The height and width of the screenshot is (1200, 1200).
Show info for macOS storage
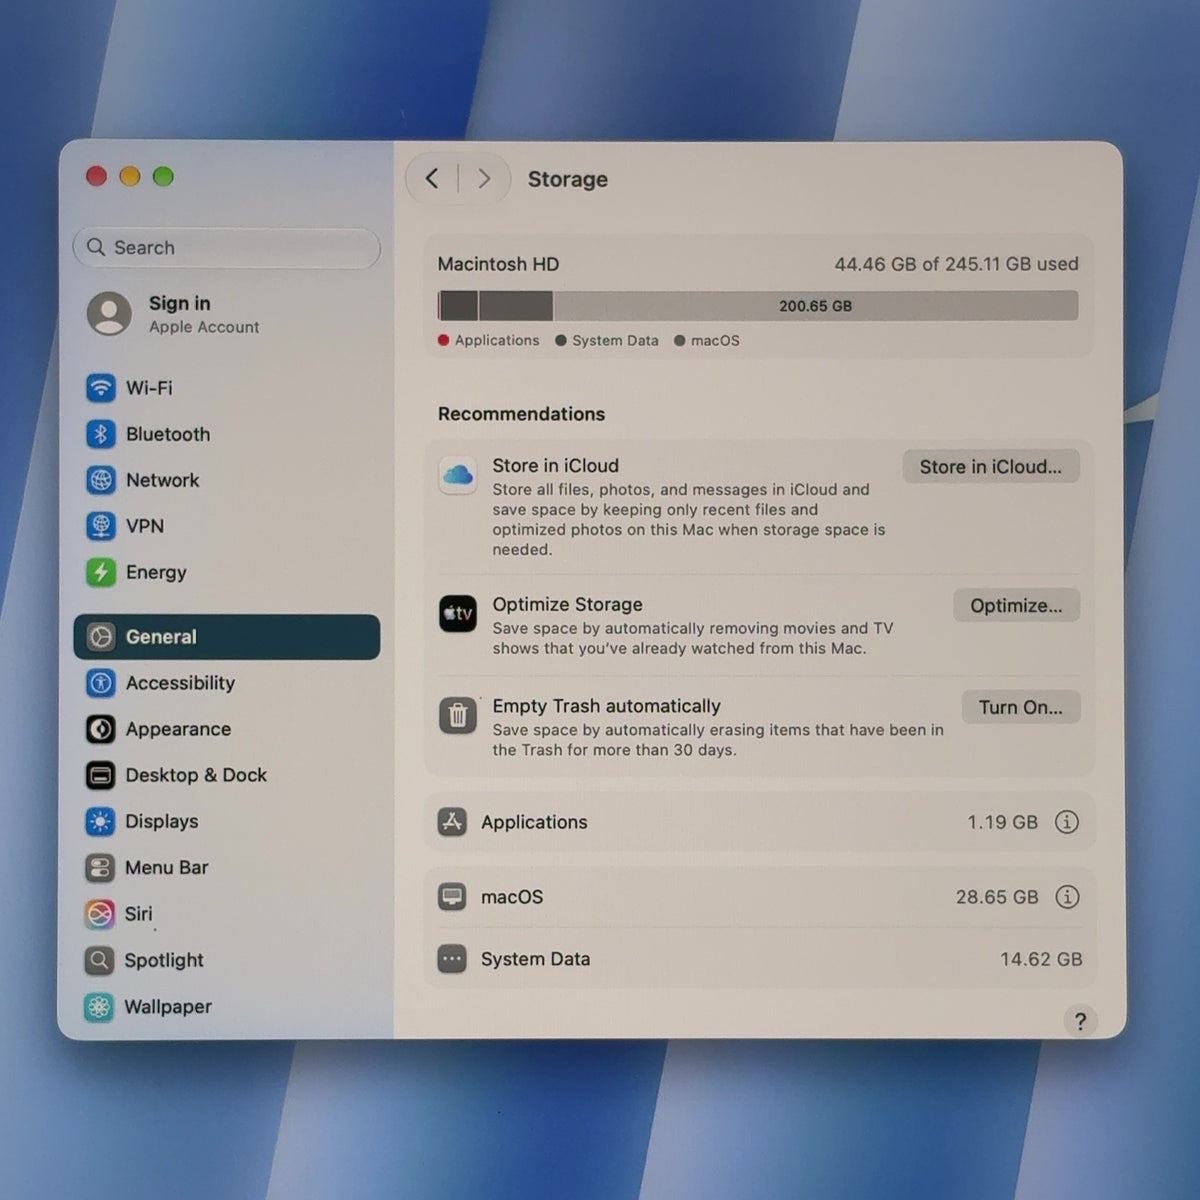(1067, 897)
